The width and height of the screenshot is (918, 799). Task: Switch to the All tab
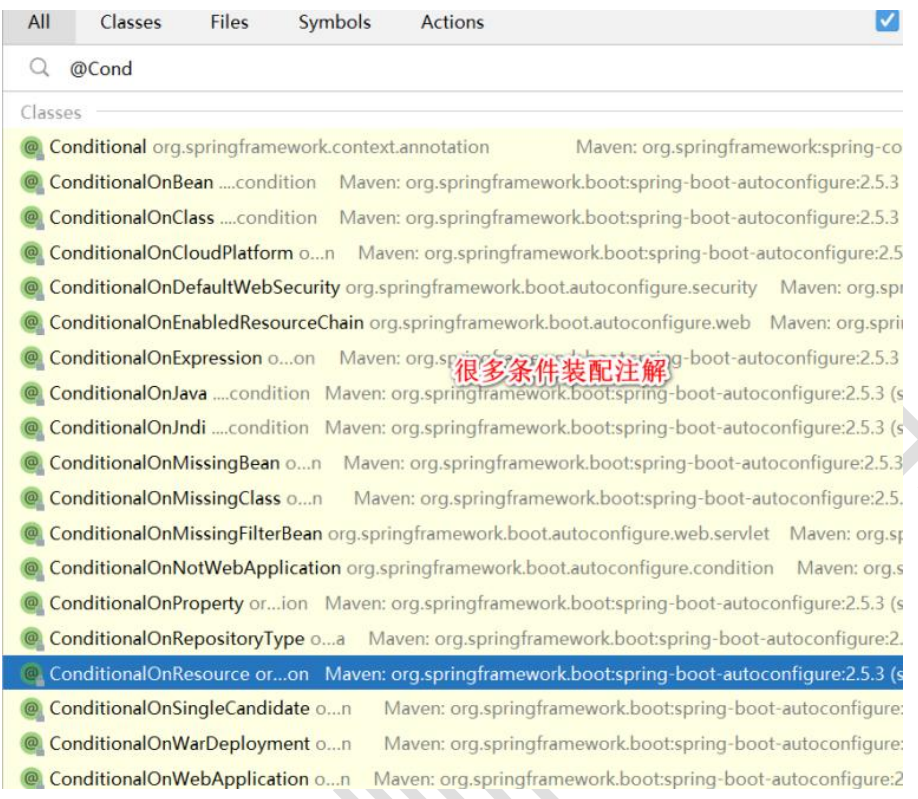[39, 22]
